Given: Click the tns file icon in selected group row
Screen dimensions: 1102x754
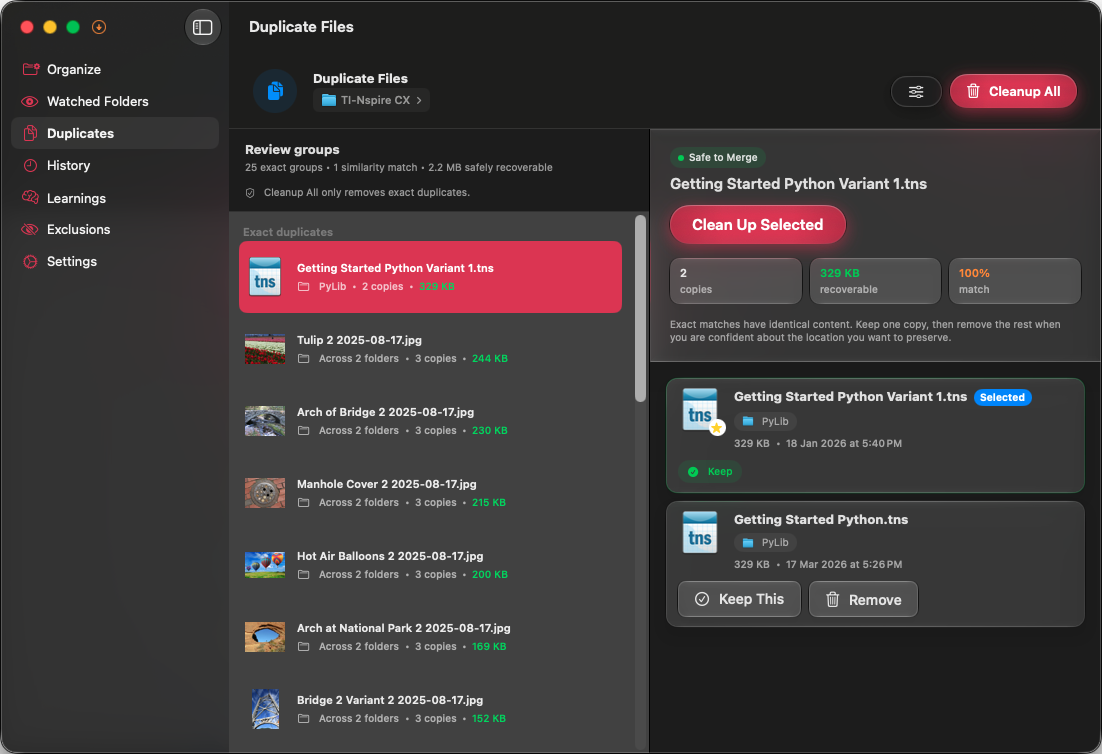Looking at the screenshot, I should click(265, 277).
